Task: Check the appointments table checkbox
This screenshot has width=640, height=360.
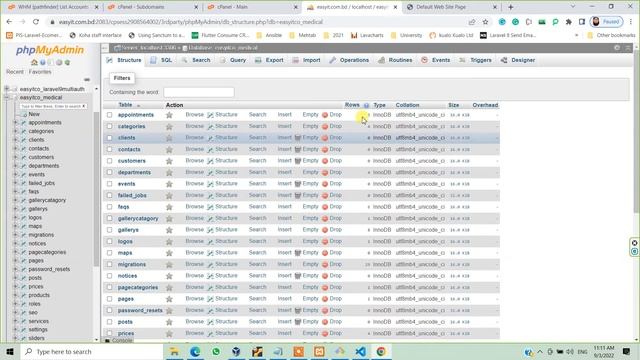Action: (109, 115)
